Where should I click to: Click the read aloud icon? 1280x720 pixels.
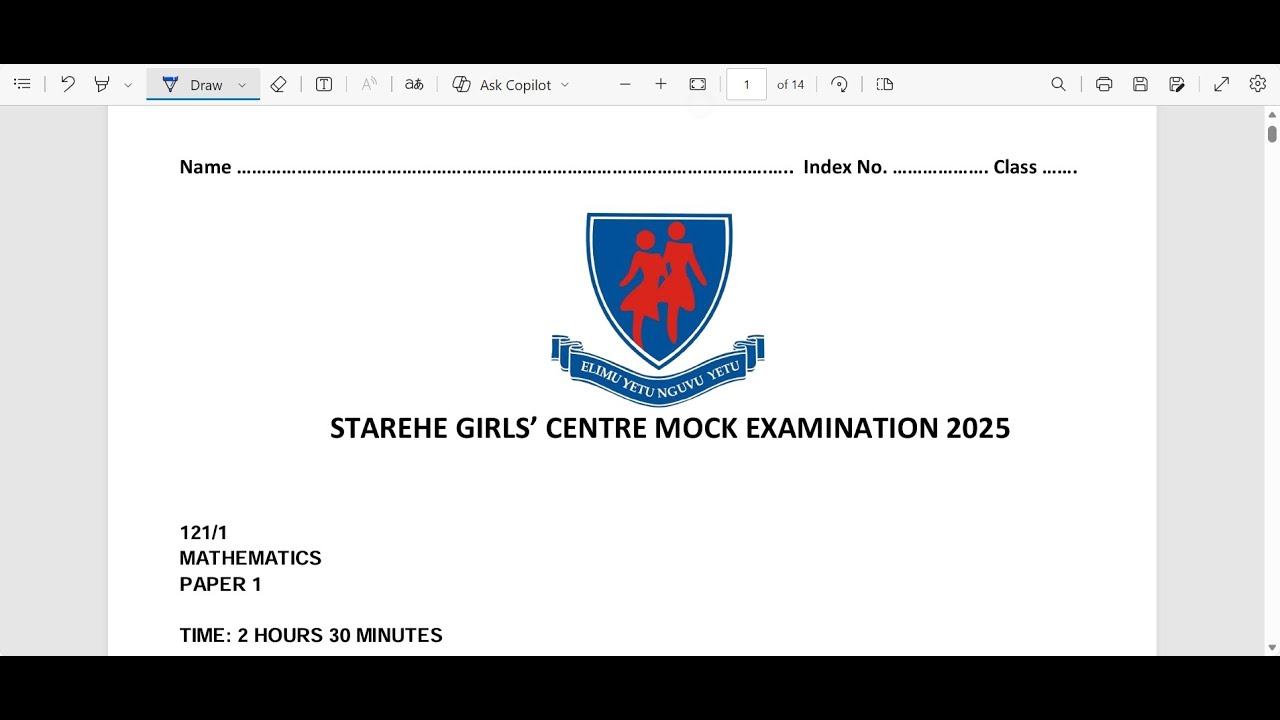(x=369, y=85)
